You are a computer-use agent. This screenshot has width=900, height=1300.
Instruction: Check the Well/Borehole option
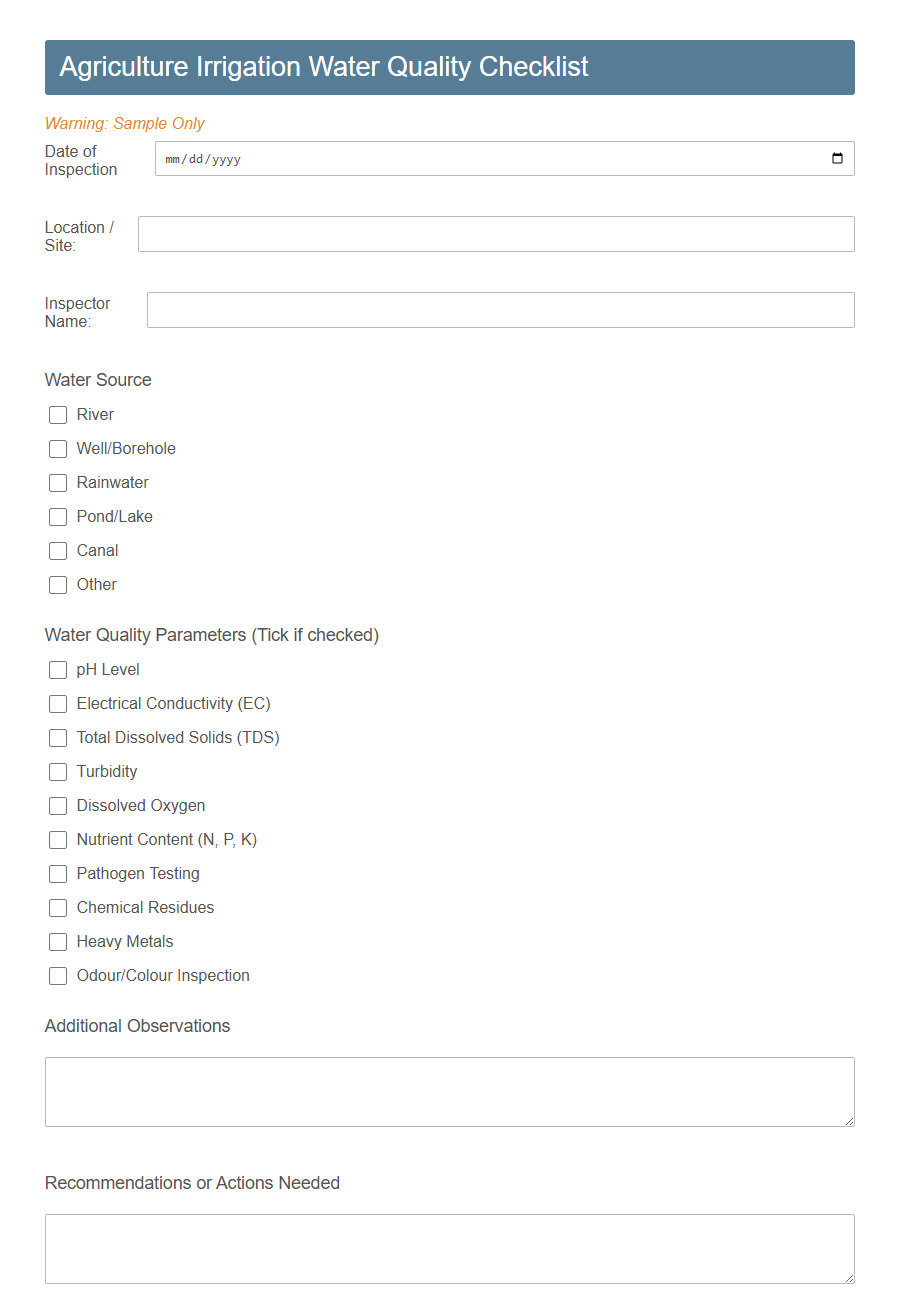click(57, 448)
